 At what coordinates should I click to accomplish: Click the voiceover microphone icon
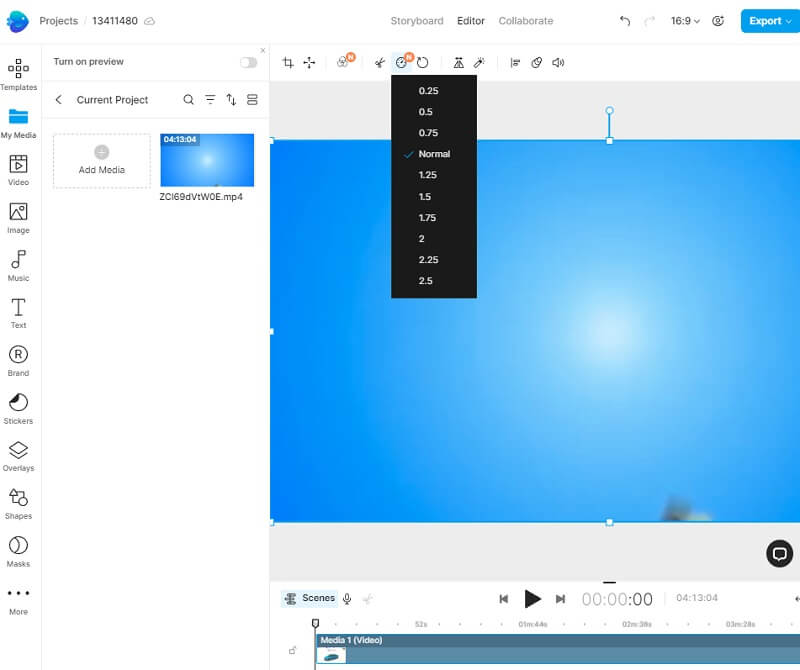pos(345,599)
